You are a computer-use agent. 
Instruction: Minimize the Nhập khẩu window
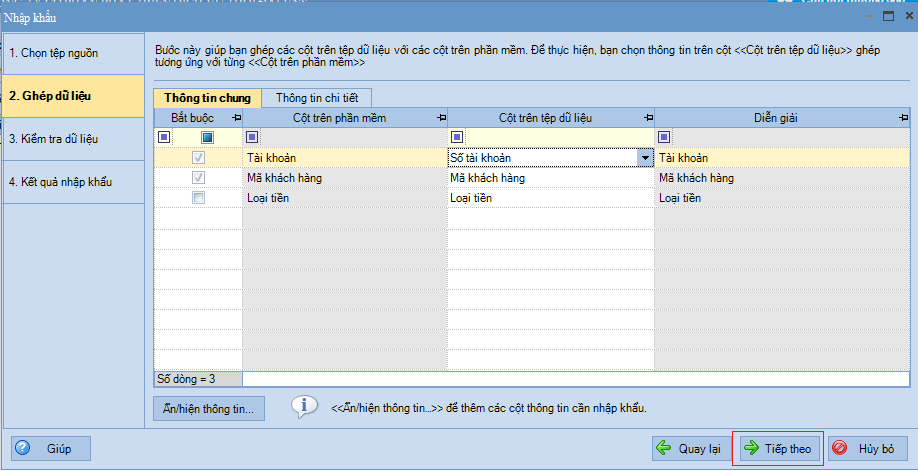click(x=869, y=17)
